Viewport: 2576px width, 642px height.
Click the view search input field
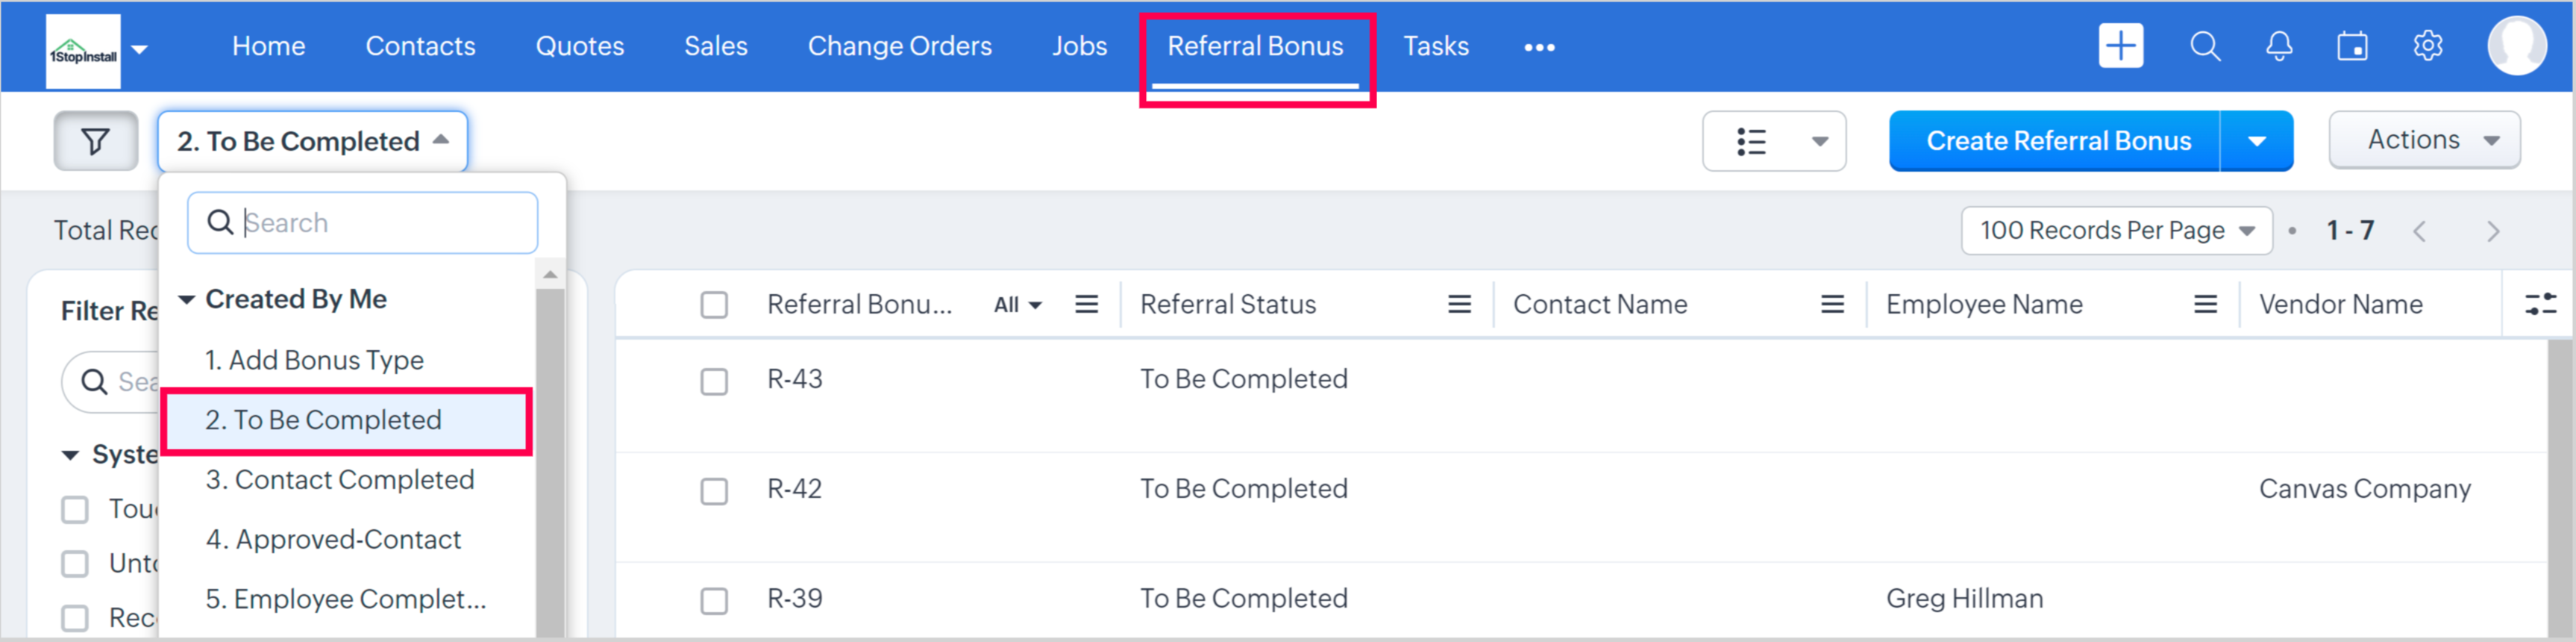tap(380, 223)
